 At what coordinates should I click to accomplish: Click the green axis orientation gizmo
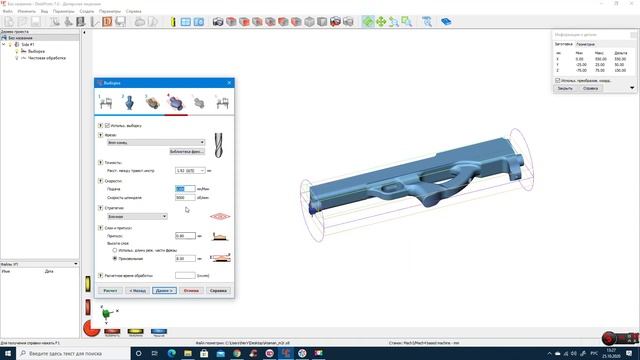[107, 313]
